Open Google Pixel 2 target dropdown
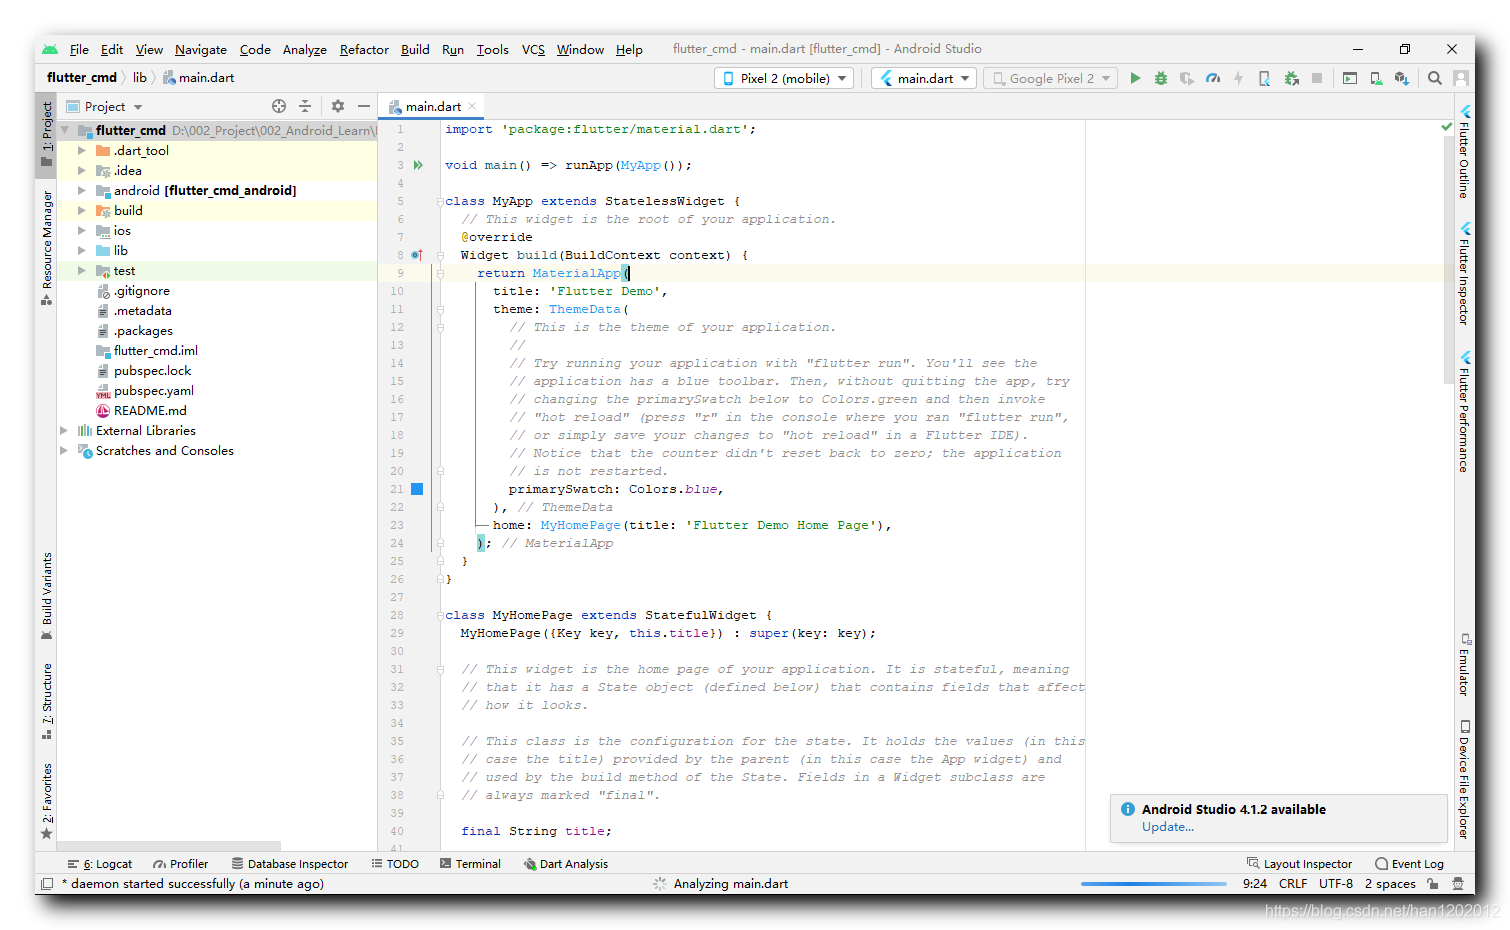The image size is (1510, 930). [x=1050, y=78]
